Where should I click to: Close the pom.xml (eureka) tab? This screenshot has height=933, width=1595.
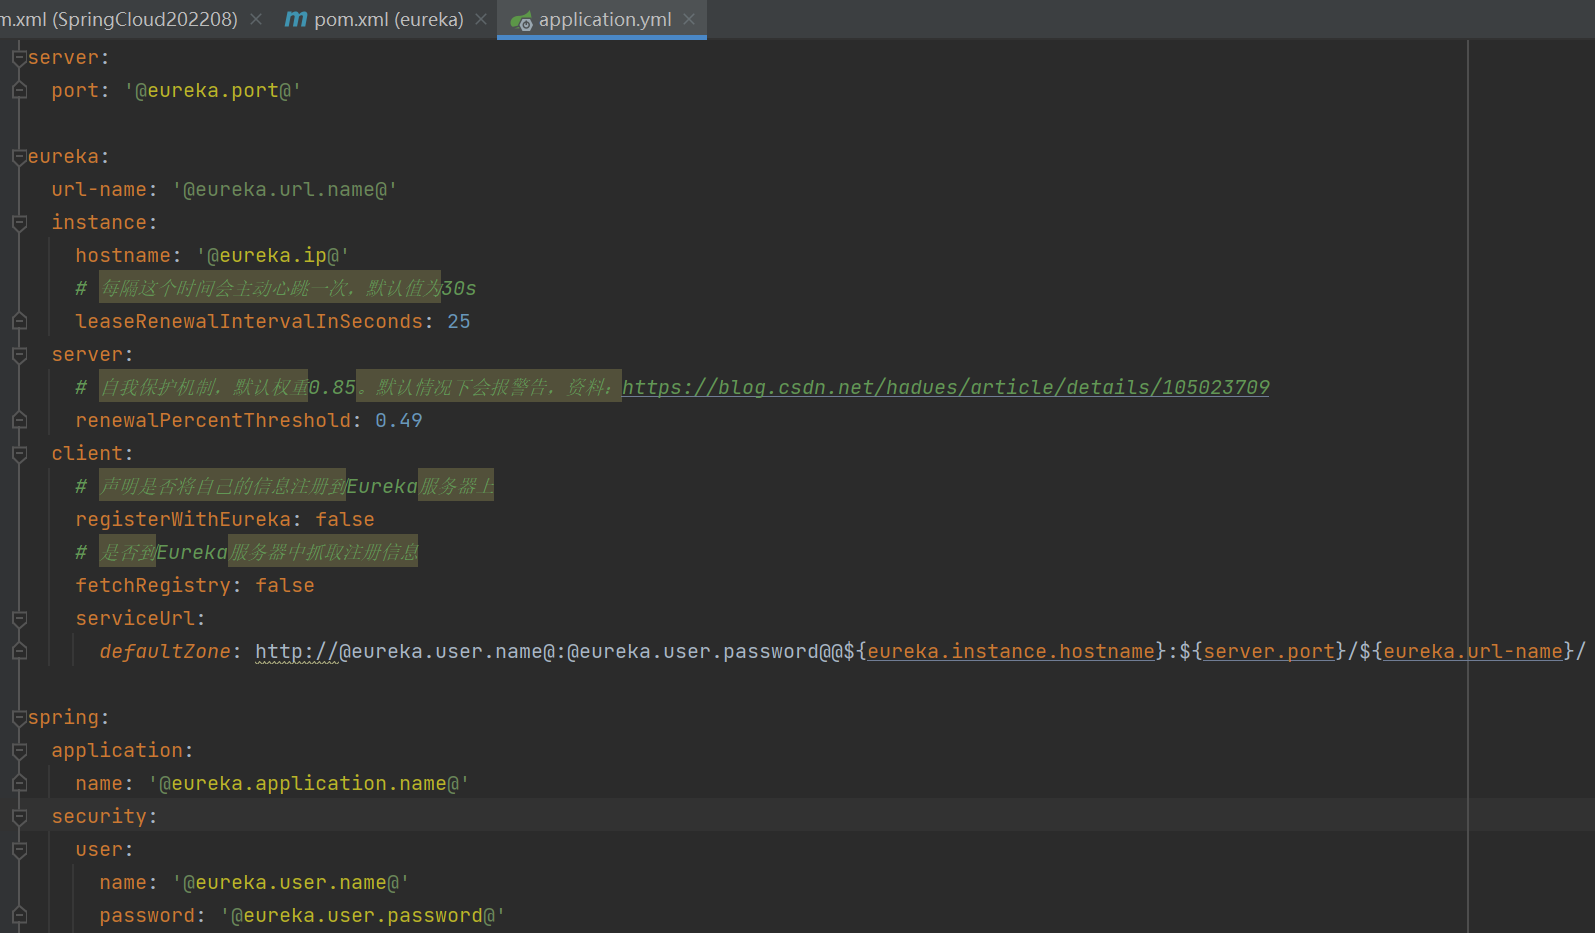tap(481, 19)
